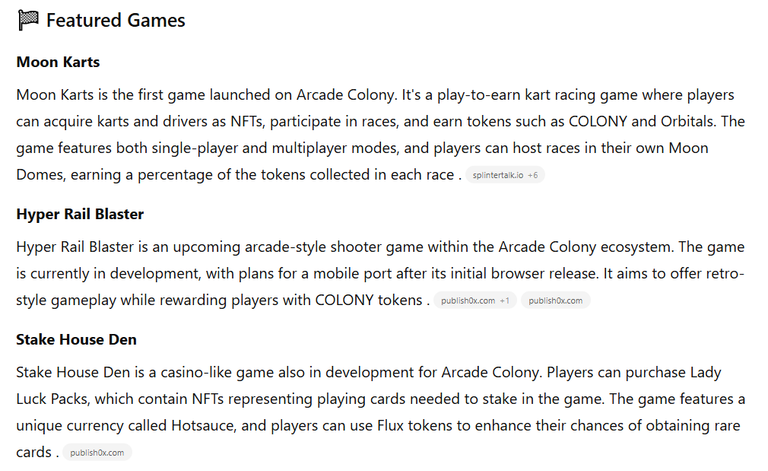The image size is (768, 471).
Task: Click the words mobile port in Hyper Rail text
Action: pyautogui.click(x=353, y=274)
